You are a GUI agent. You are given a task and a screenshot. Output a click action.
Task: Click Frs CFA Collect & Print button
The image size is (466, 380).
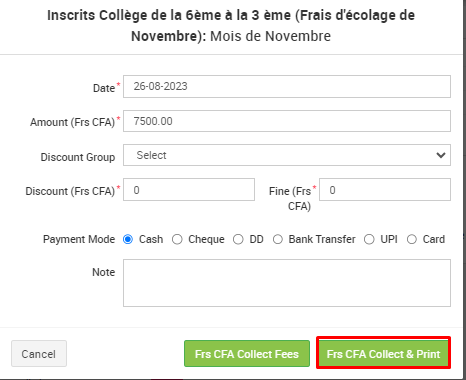[x=383, y=354]
